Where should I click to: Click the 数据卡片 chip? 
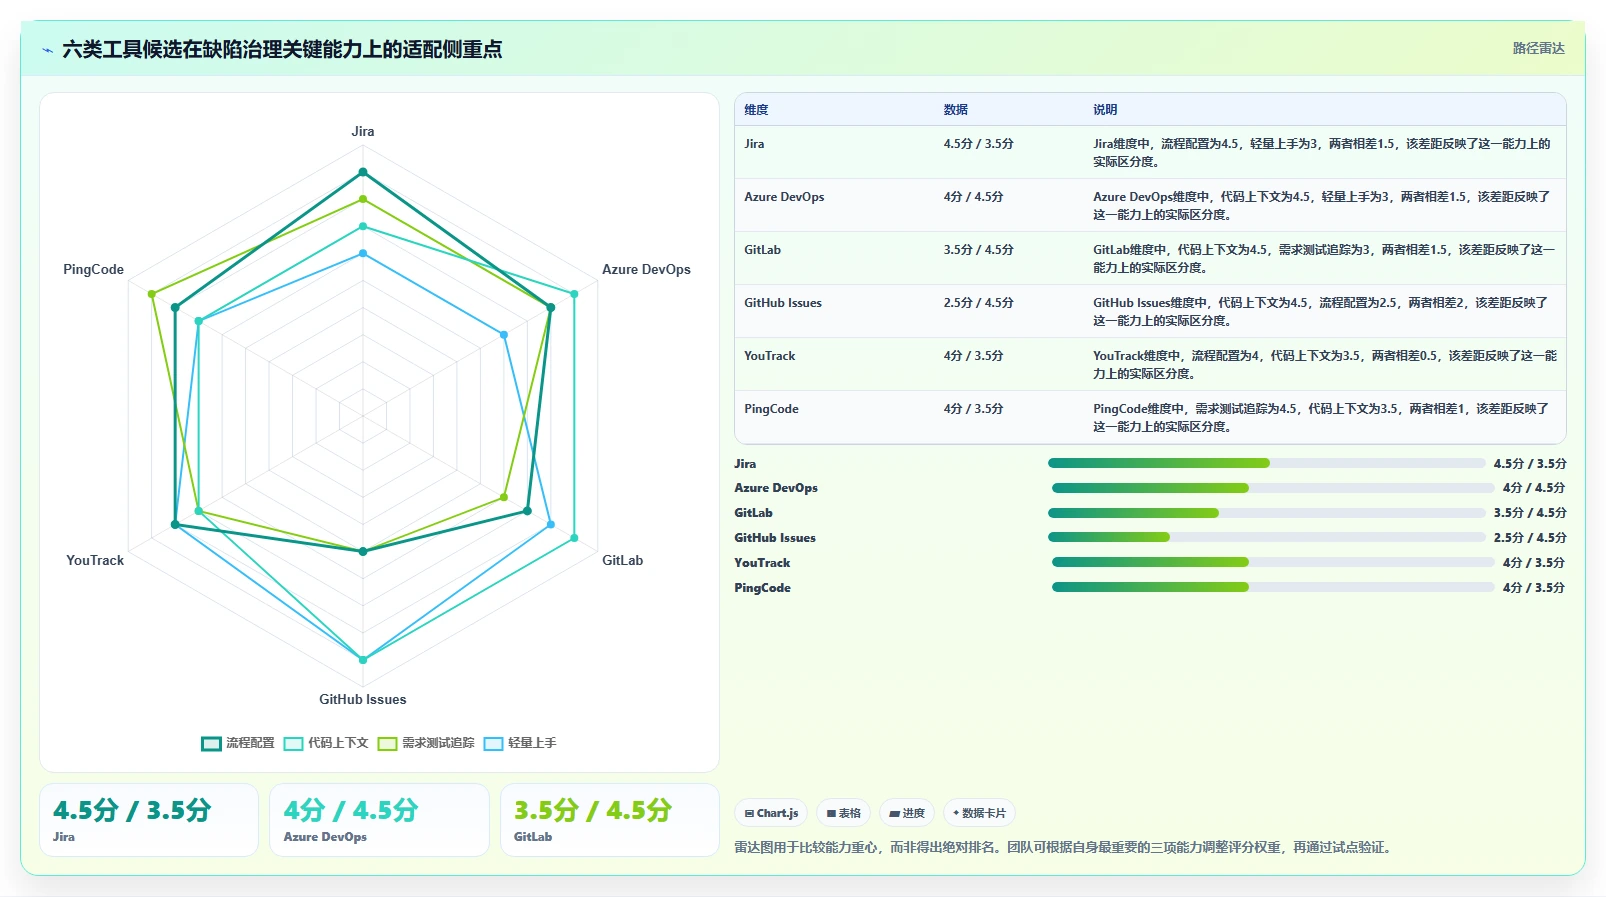point(980,813)
